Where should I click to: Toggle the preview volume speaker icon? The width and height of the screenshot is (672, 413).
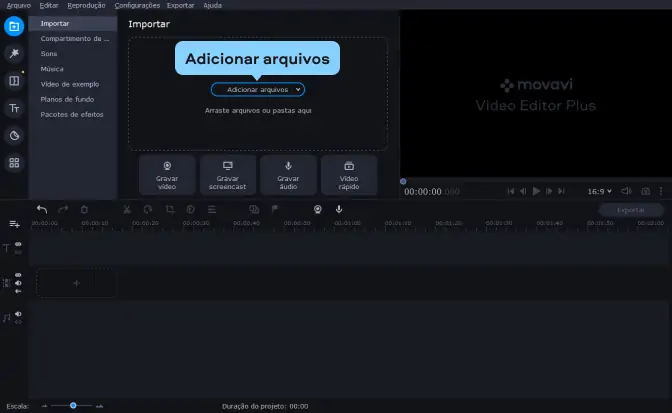[626, 191]
